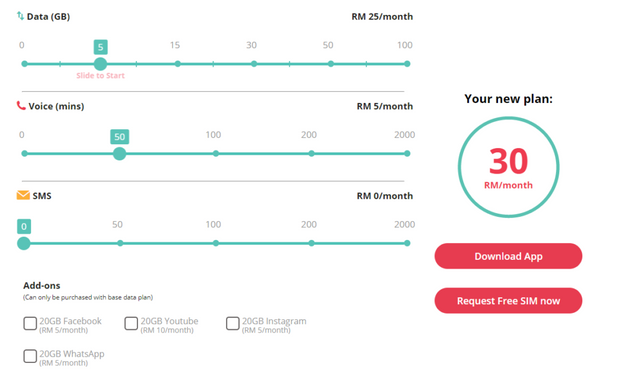
Task: Click the Data arrows icon
Action: [20, 16]
